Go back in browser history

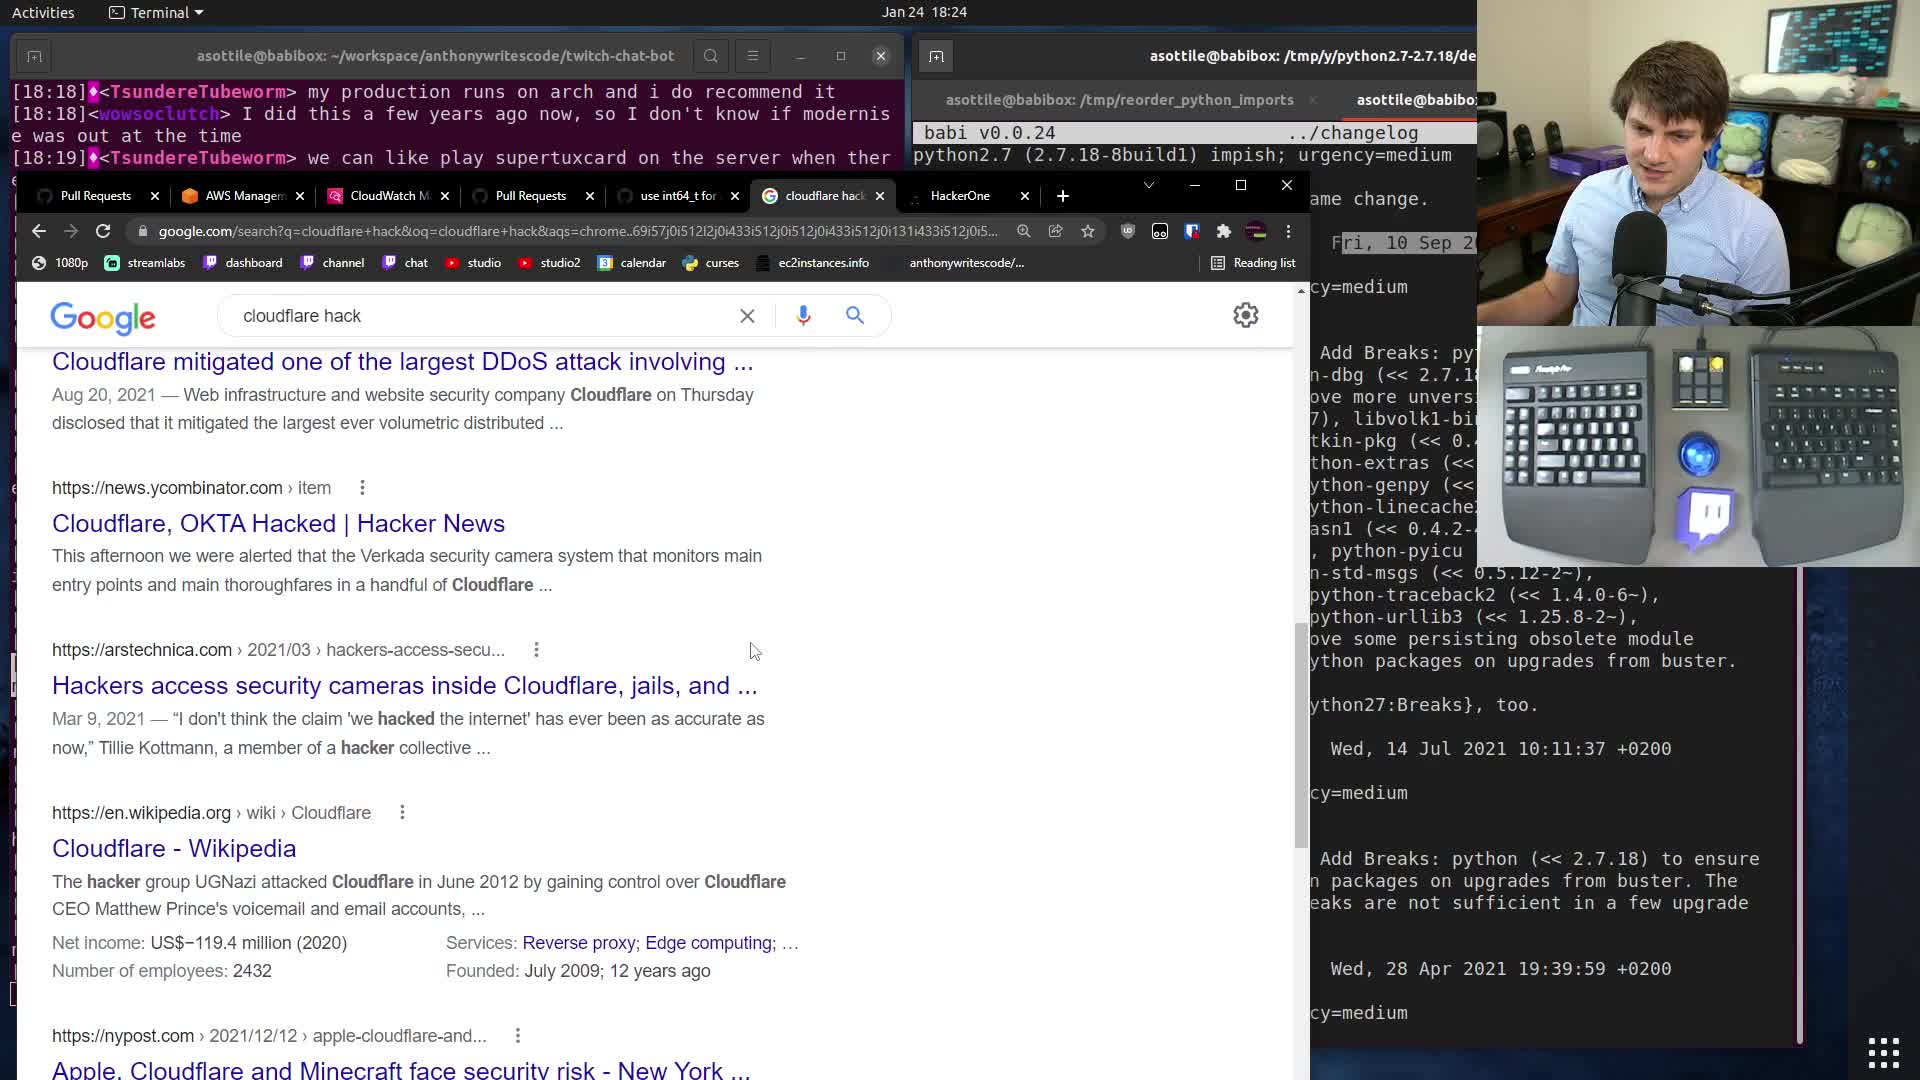coord(38,231)
